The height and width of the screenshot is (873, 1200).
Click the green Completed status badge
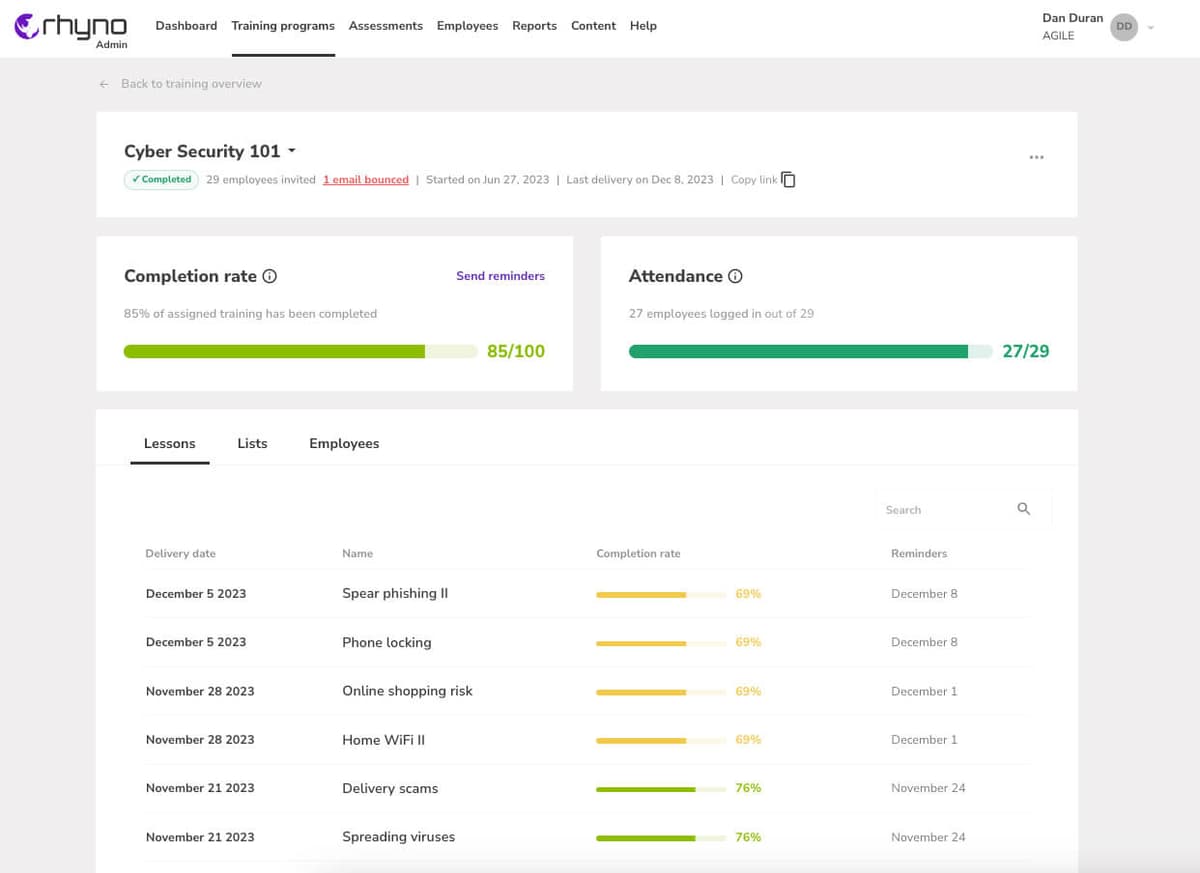[x=161, y=180]
